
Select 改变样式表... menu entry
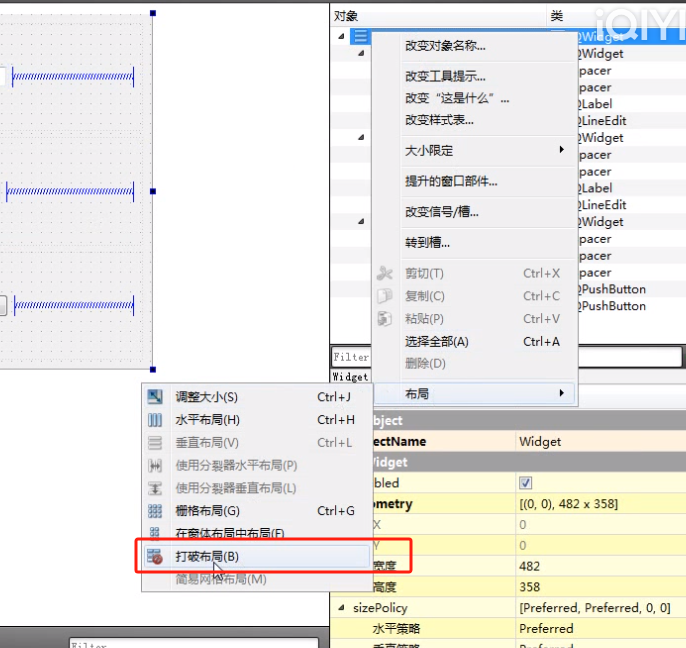(x=439, y=120)
